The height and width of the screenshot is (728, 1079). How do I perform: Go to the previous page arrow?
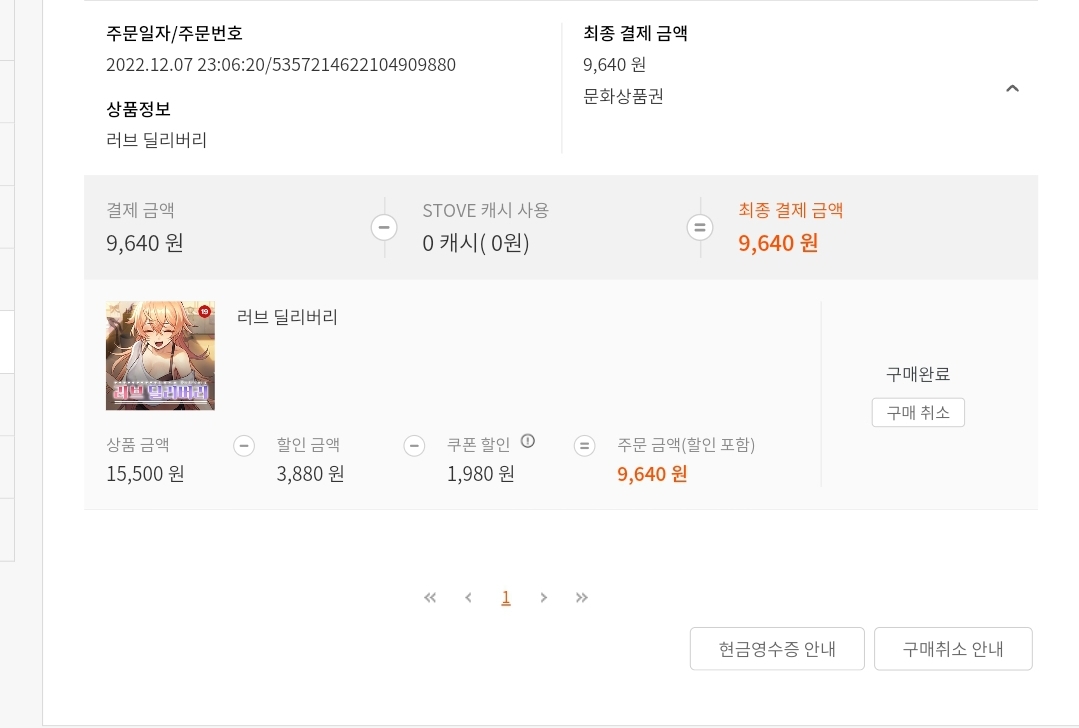tap(468, 598)
